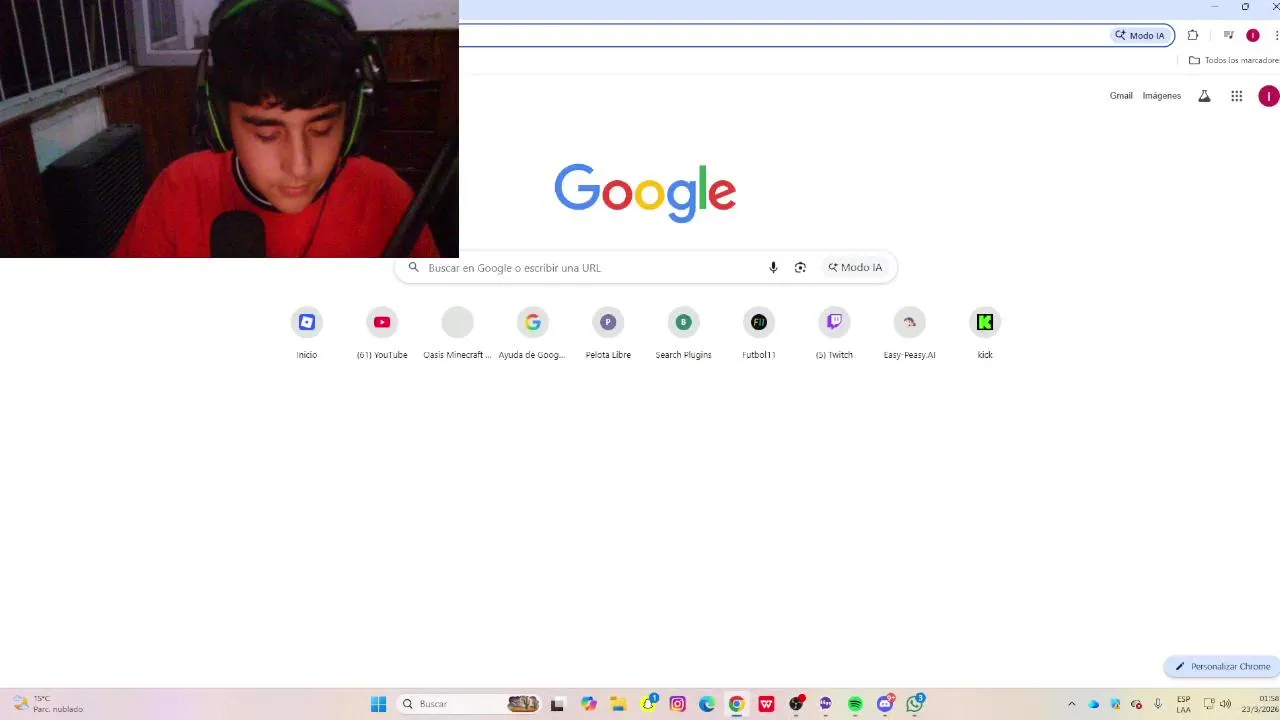This screenshot has width=1280, height=720.
Task: Open WhatsApp from the taskbar
Action: pos(914,704)
